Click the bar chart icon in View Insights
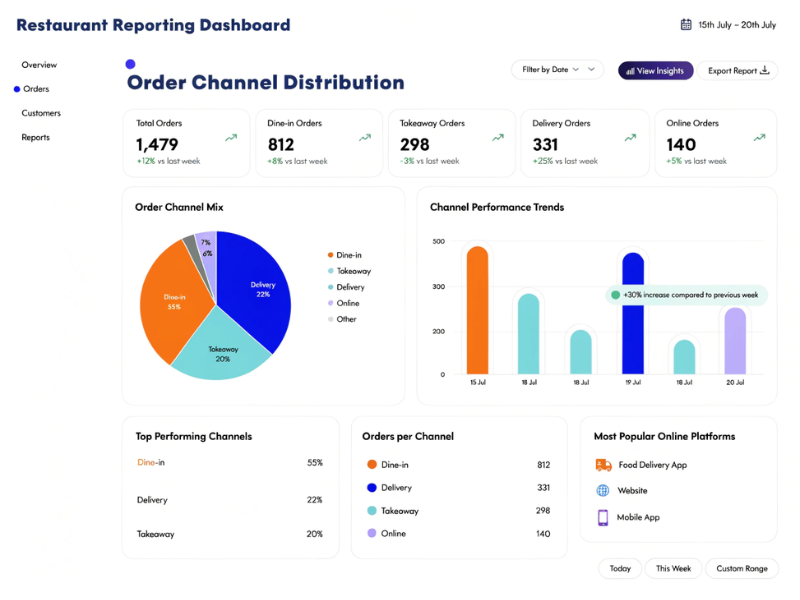This screenshot has width=800, height=600. [629, 71]
